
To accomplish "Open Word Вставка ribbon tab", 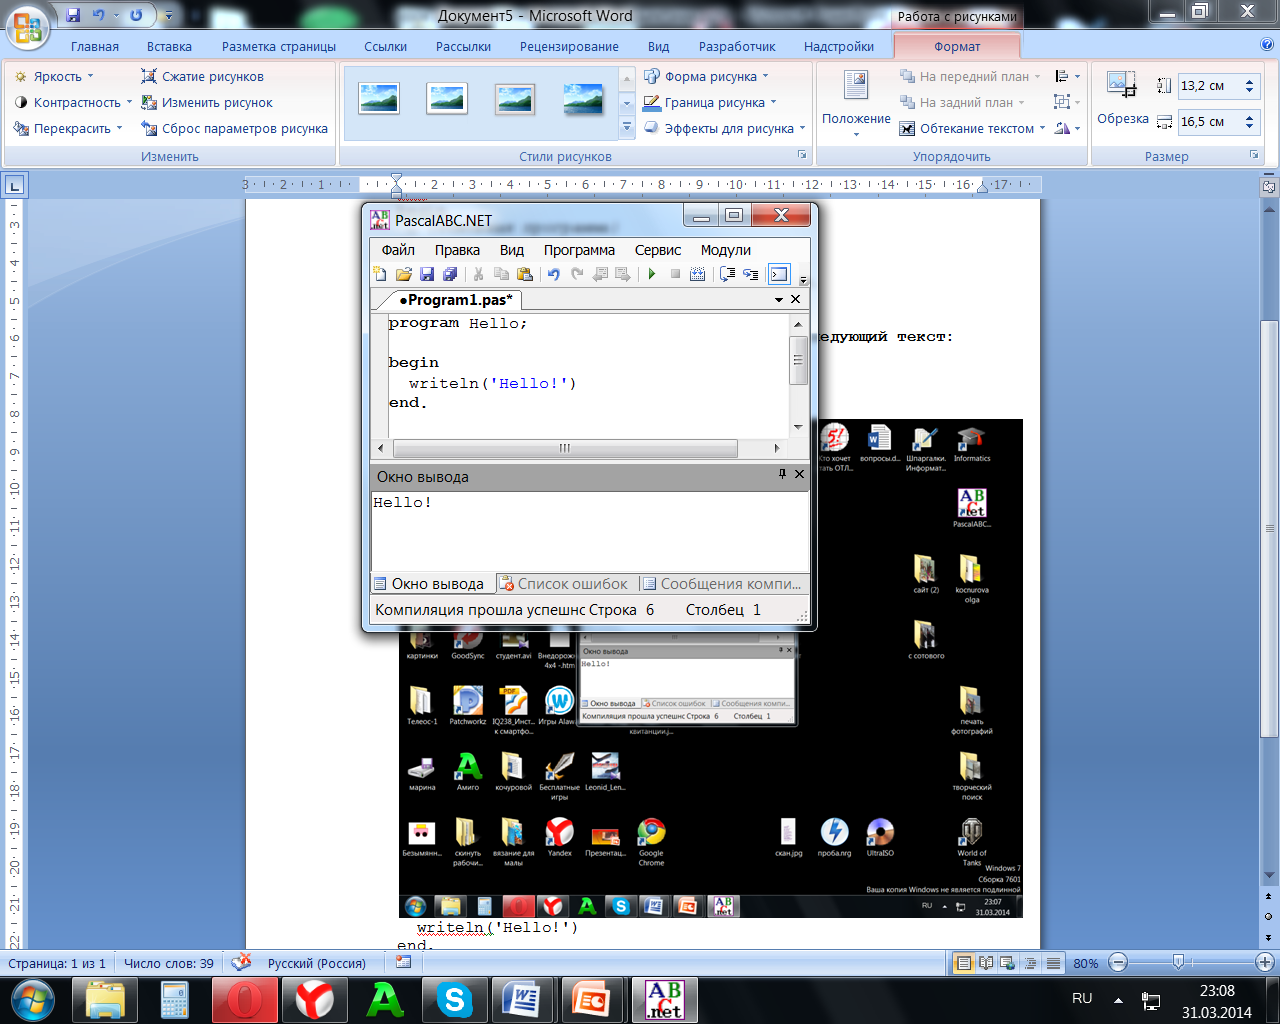I will click(169, 47).
